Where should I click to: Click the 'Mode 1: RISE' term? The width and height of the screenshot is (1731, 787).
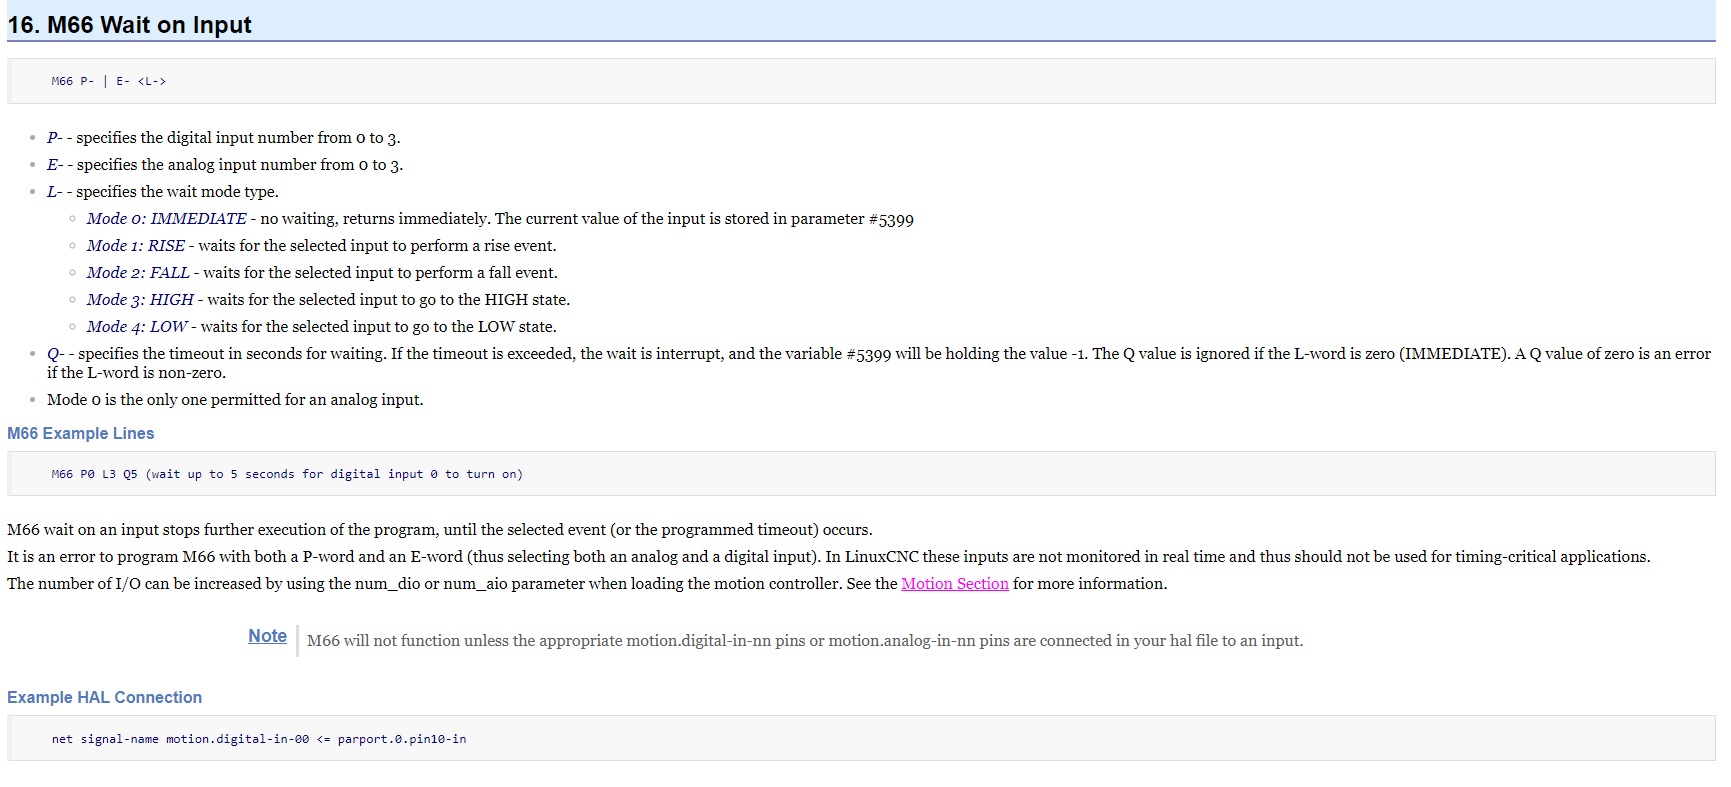tap(135, 246)
